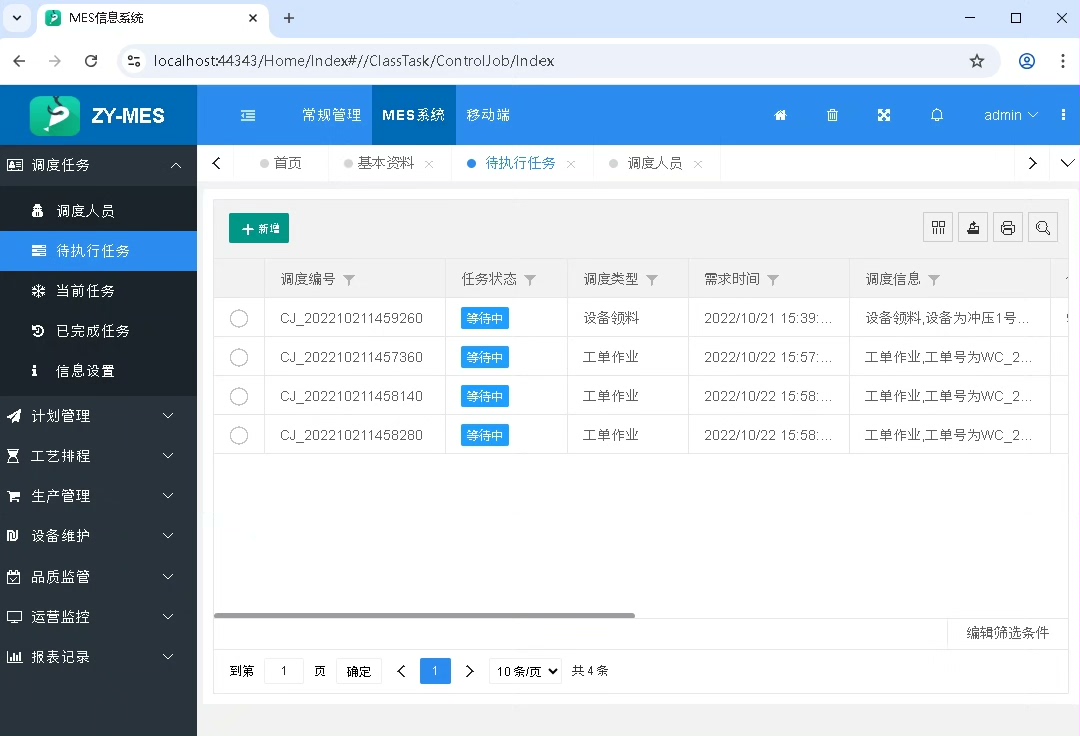Toggle fullscreen via header expand icon
The height and width of the screenshot is (736, 1080).
point(884,115)
